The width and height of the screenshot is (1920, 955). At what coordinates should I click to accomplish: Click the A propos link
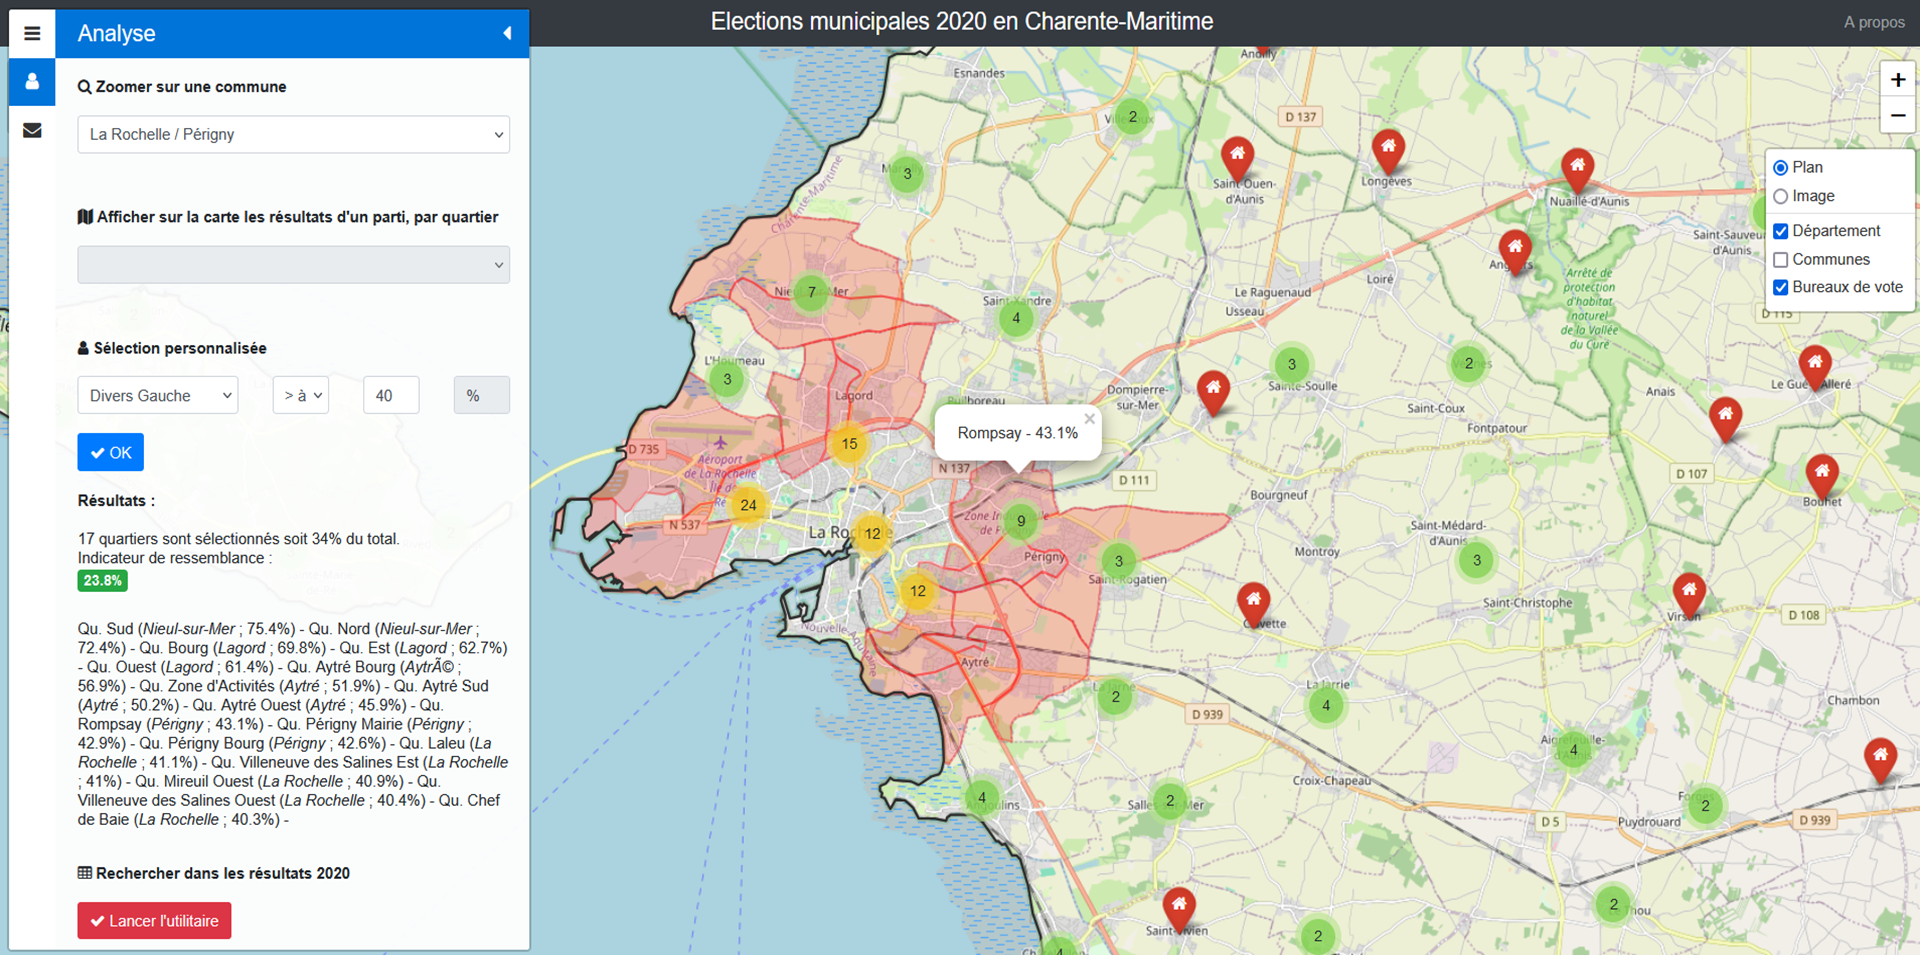pos(1873,22)
